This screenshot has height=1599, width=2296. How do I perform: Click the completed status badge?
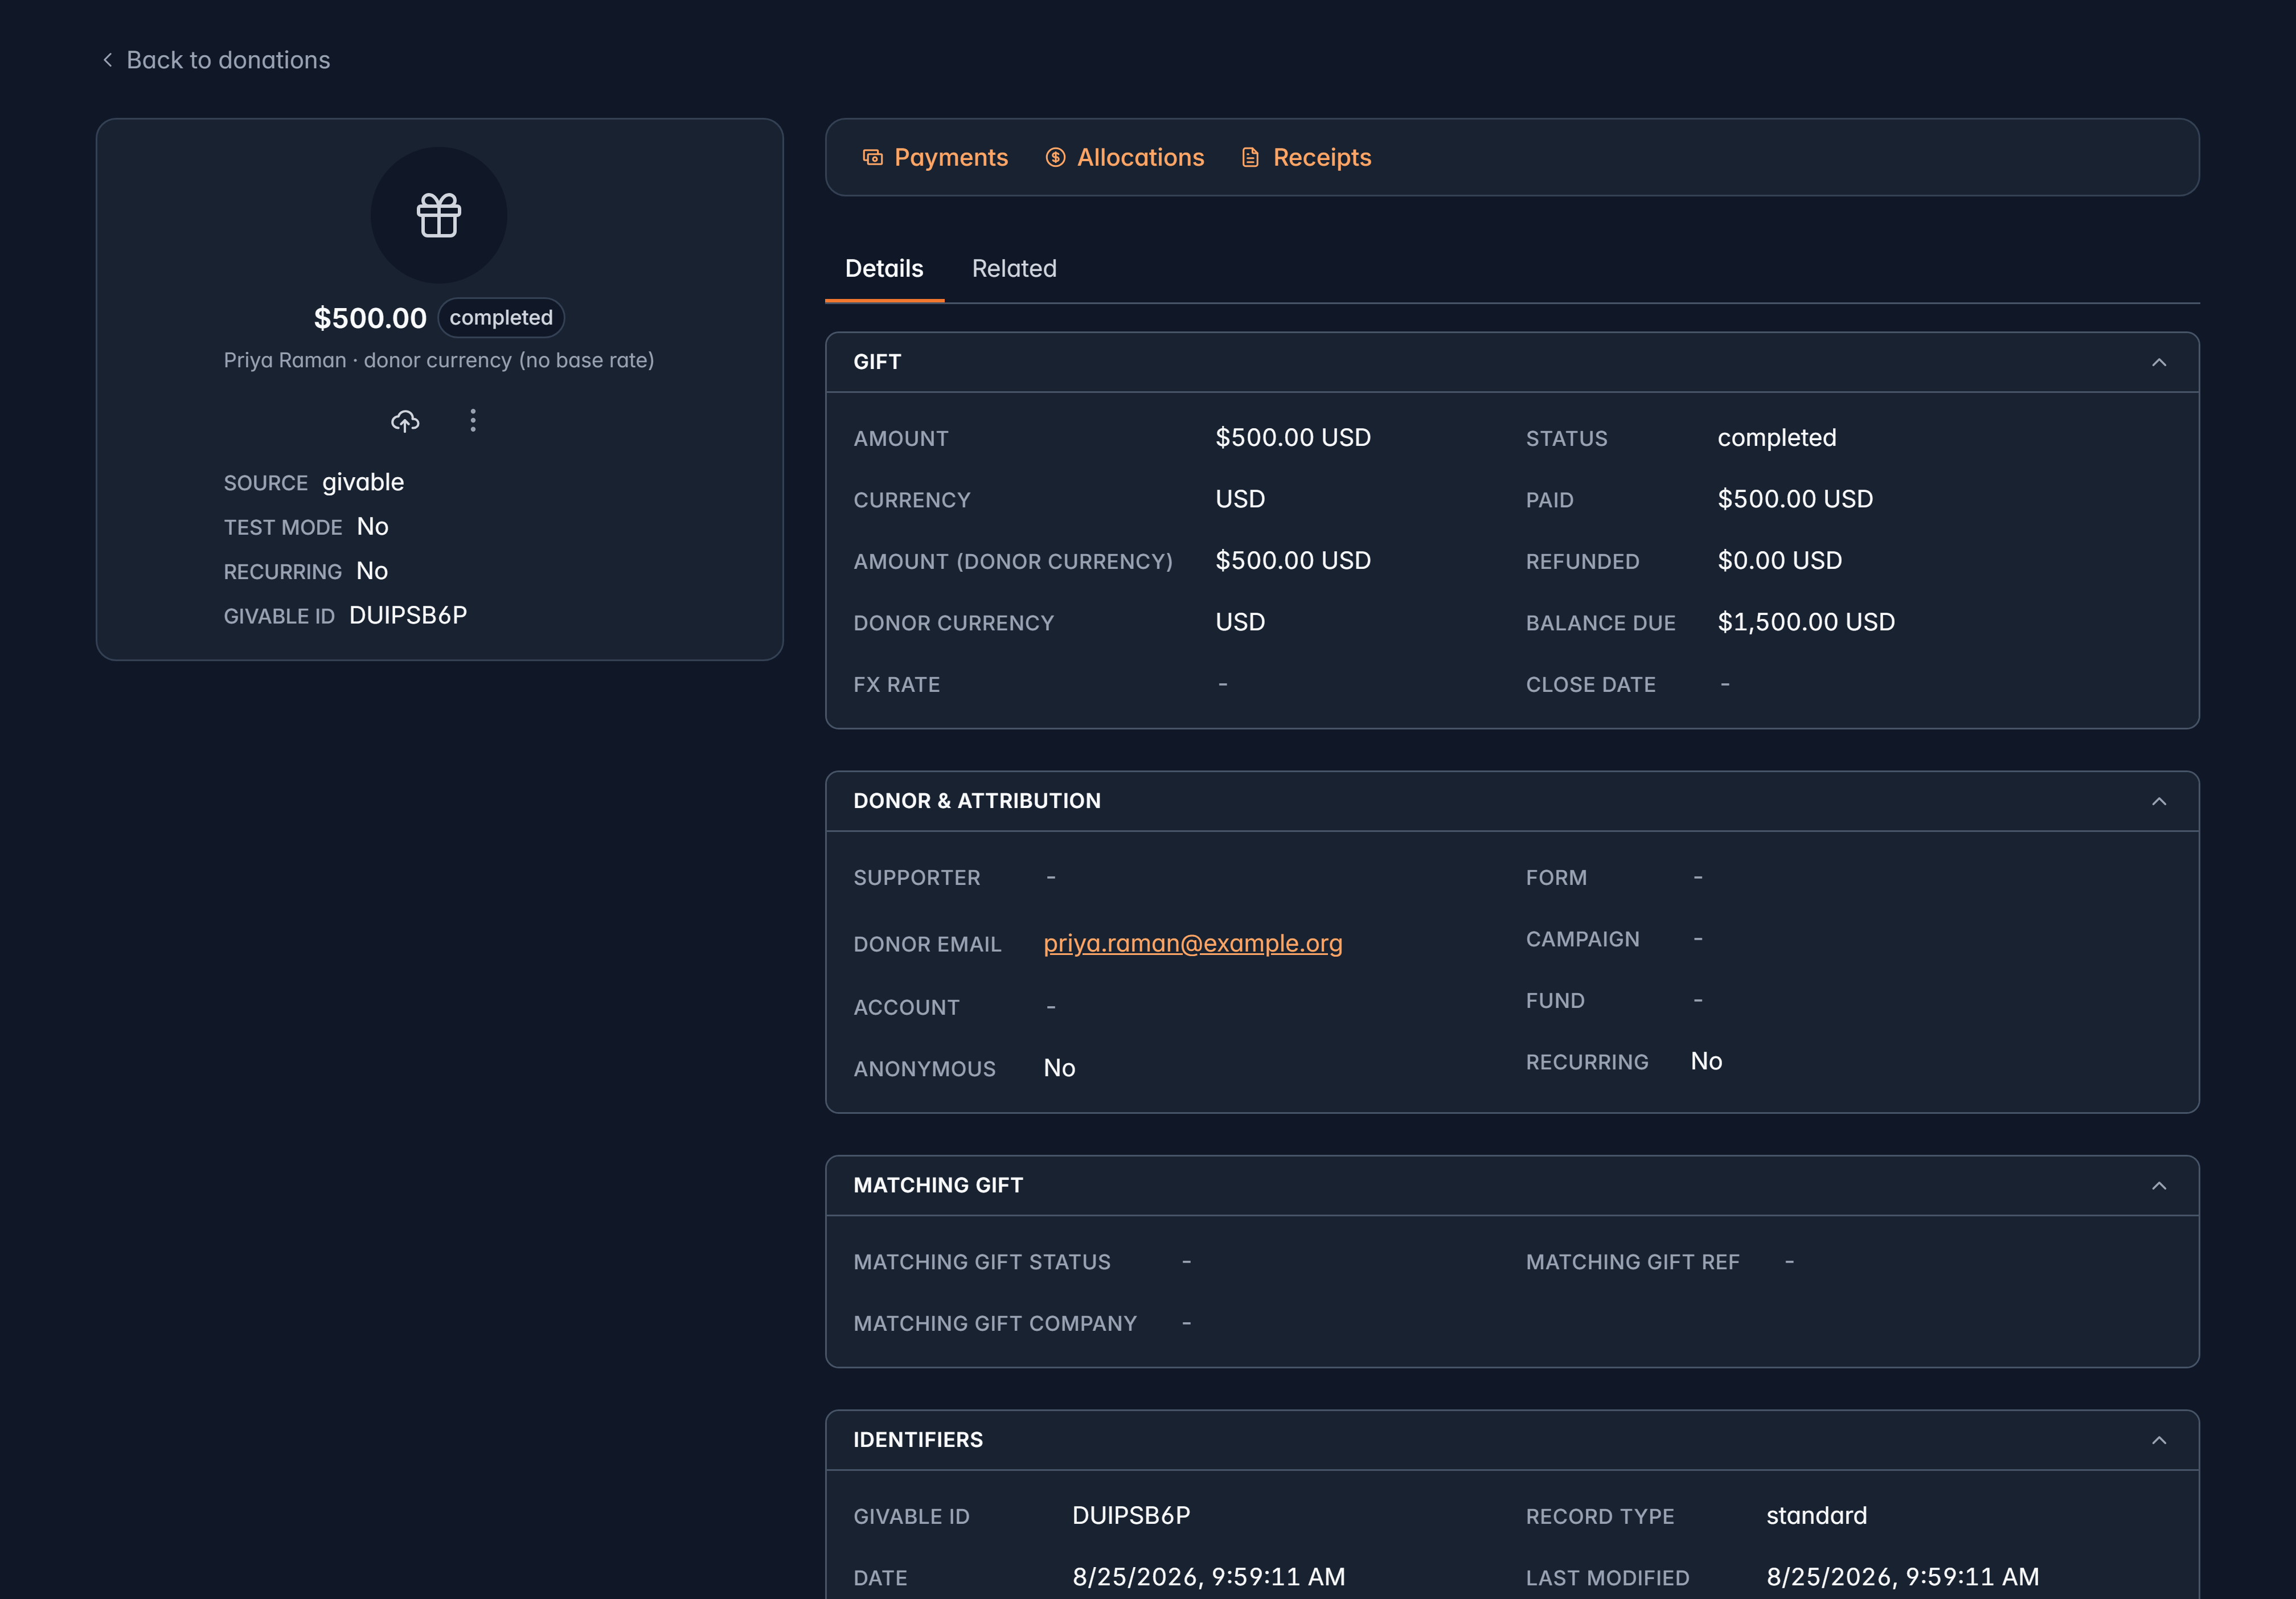[501, 318]
